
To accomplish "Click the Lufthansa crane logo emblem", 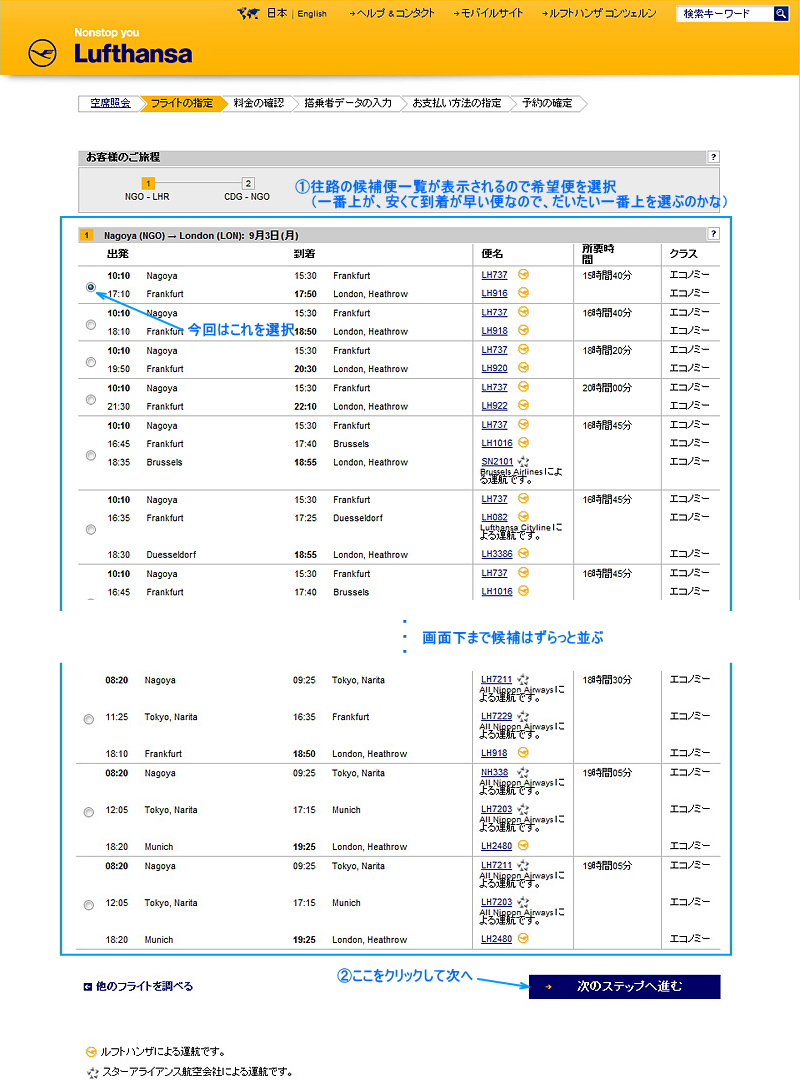I will tap(42, 53).
